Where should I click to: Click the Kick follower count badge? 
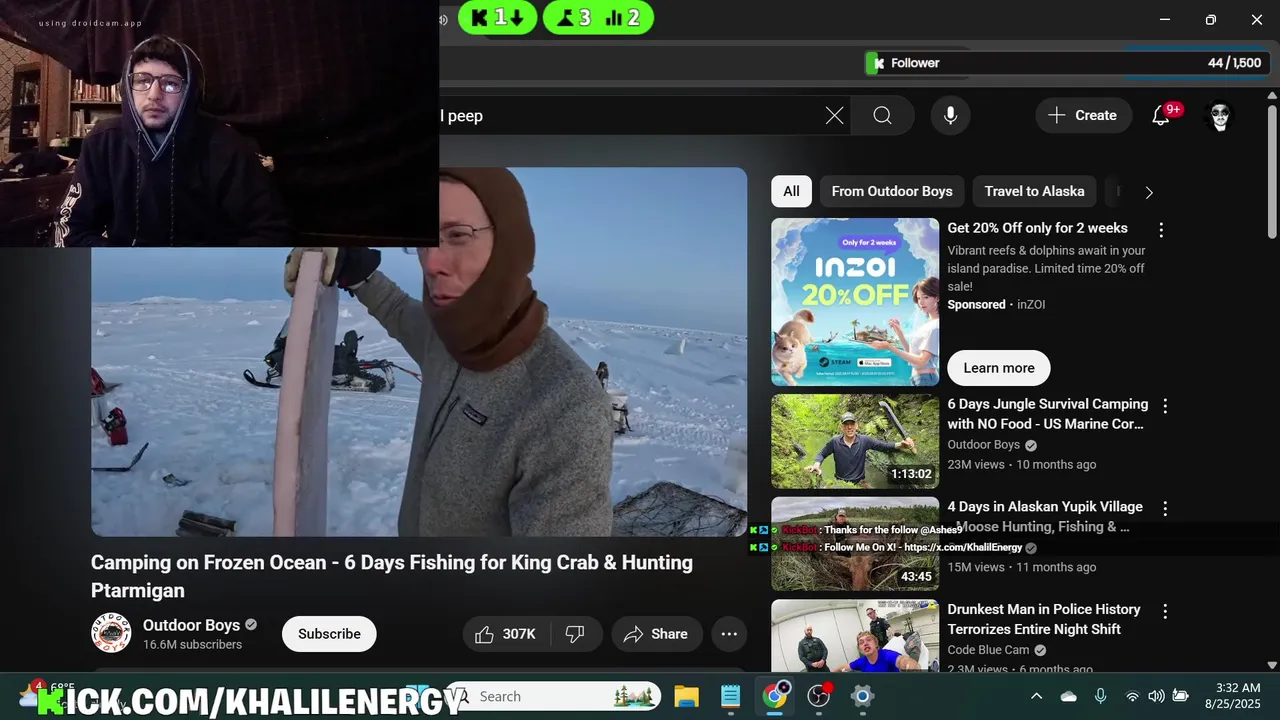(x=498, y=17)
